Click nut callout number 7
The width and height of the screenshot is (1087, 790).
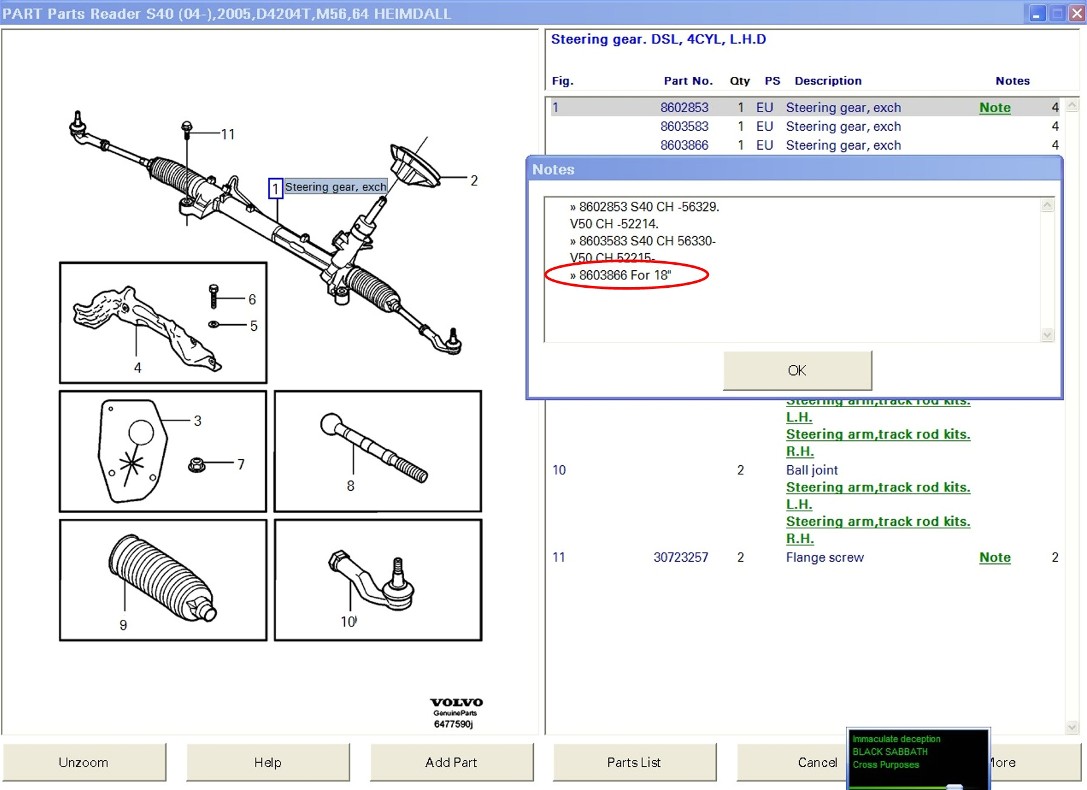241,464
